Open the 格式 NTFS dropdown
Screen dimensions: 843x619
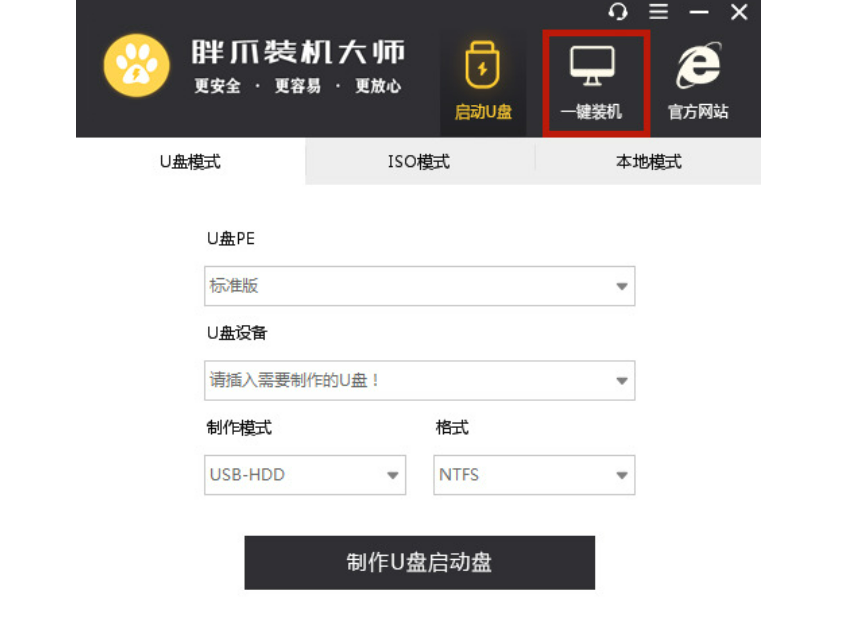coord(534,475)
